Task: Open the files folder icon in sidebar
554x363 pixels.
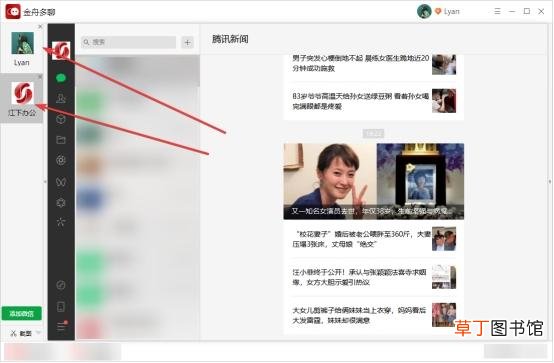Action: (x=61, y=140)
